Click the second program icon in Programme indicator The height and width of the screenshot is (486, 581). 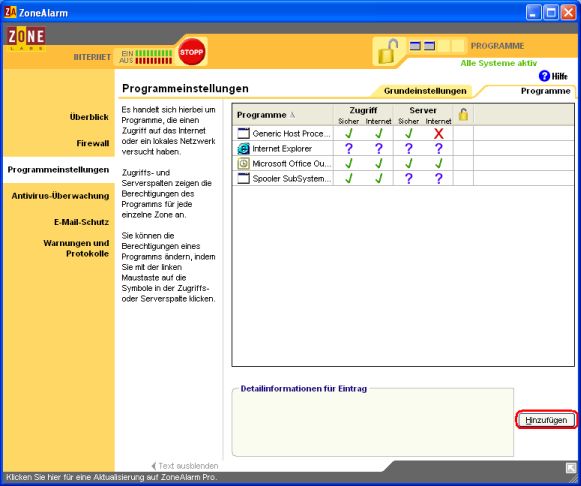[x=429, y=46]
